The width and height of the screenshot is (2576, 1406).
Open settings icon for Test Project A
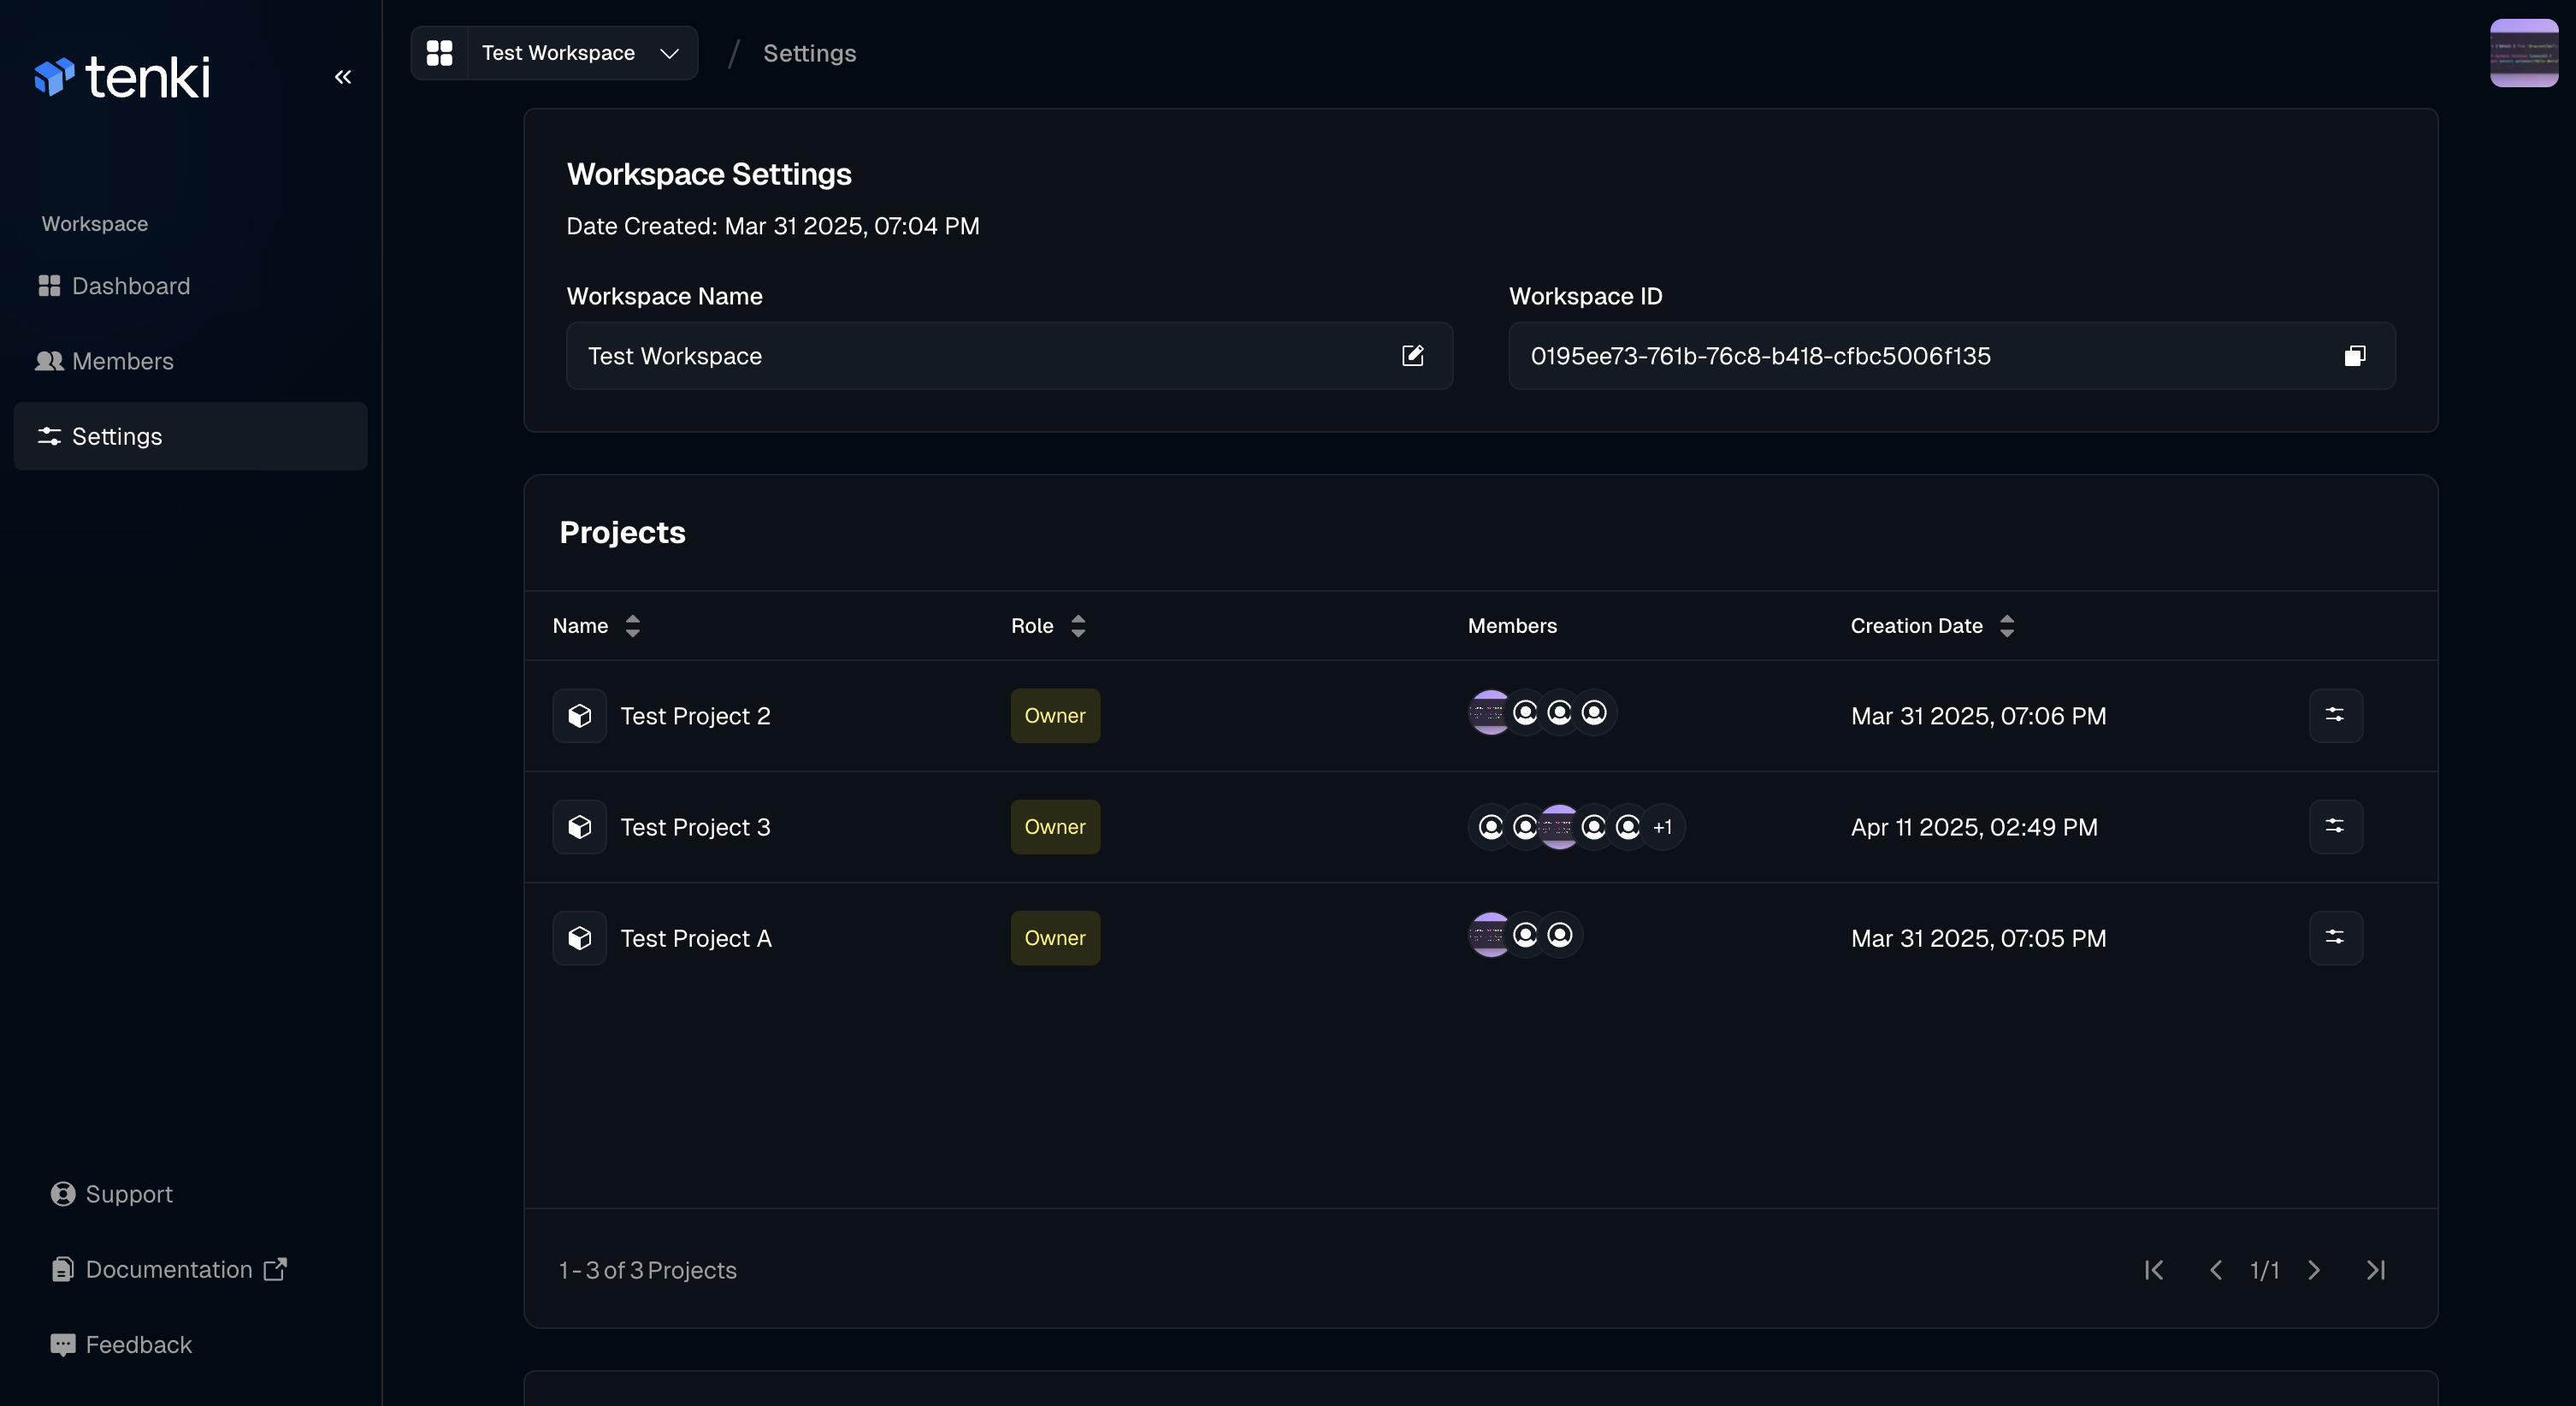coord(2335,937)
